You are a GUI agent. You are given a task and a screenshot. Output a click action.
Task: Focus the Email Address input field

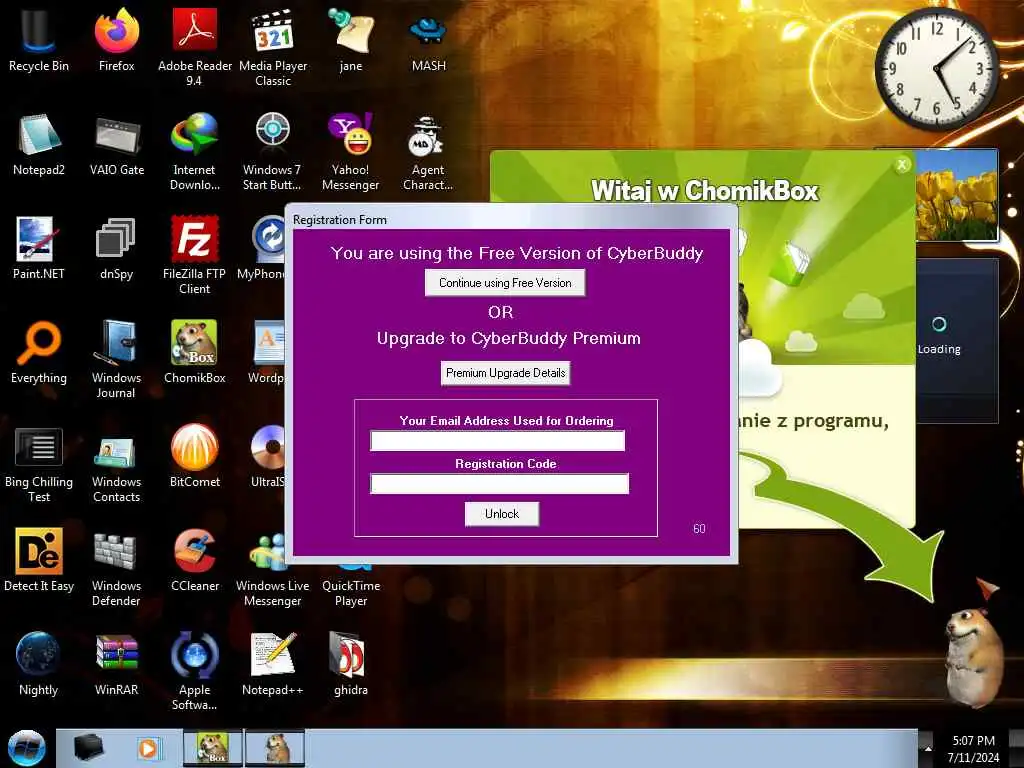[x=498, y=441]
